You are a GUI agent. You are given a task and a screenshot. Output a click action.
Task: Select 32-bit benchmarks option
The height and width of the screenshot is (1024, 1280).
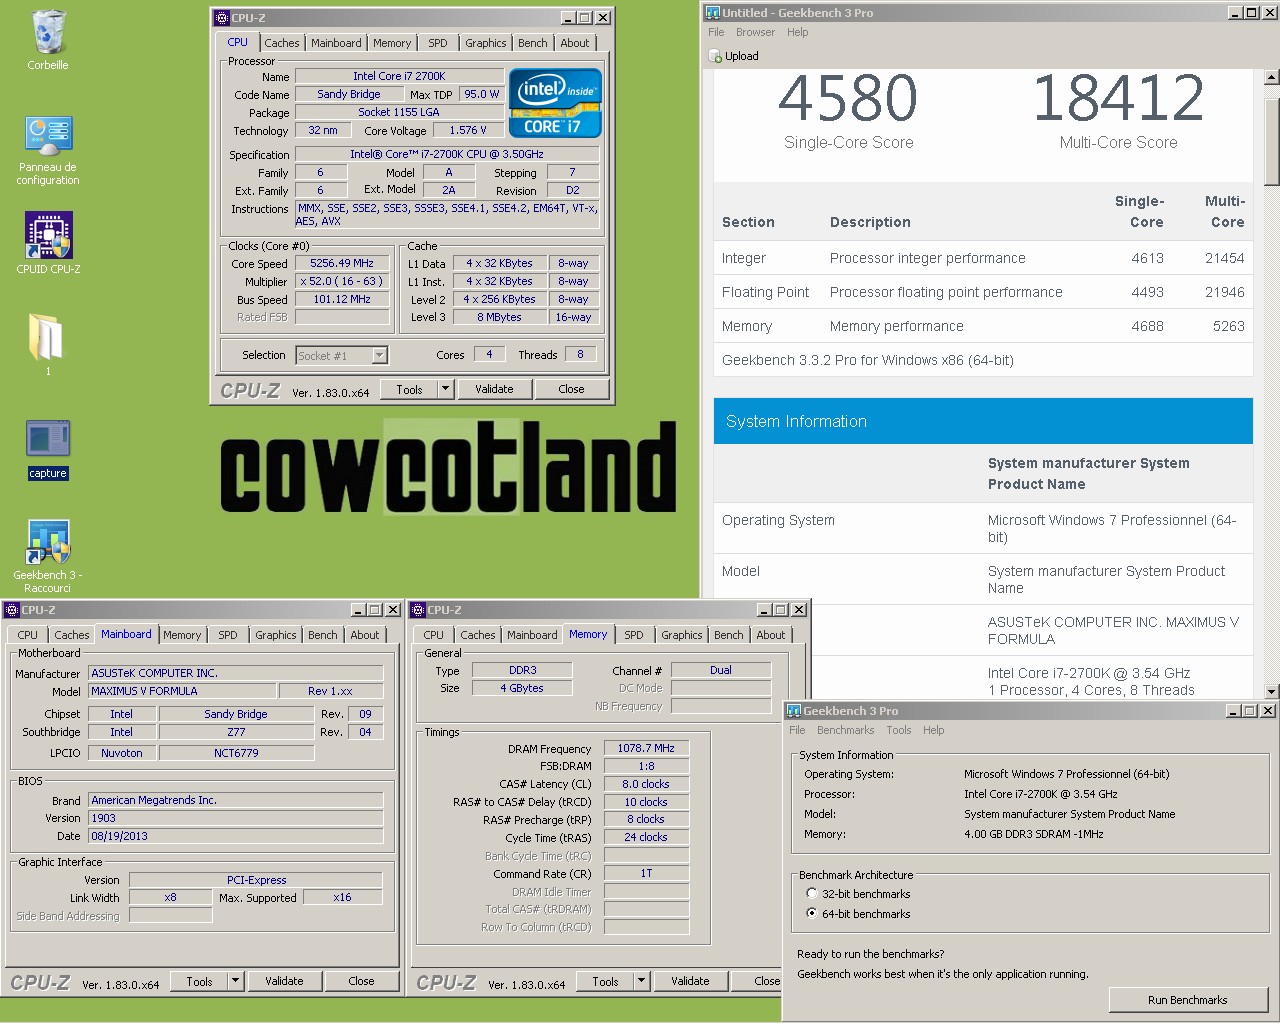tap(812, 894)
